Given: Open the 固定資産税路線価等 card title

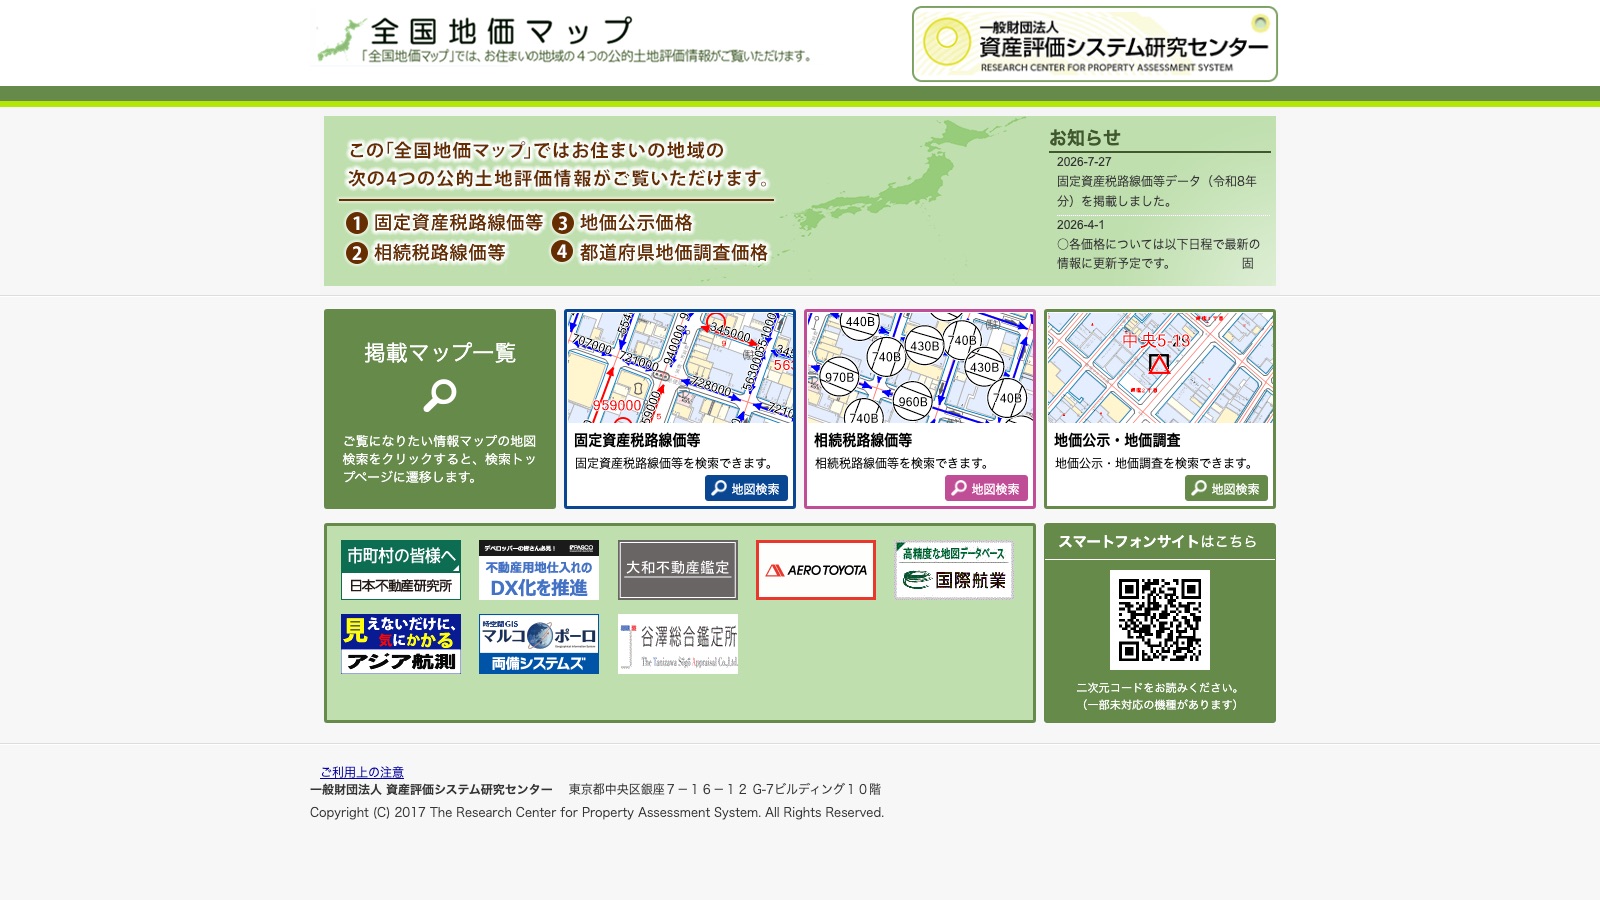Looking at the screenshot, I should click(x=637, y=440).
